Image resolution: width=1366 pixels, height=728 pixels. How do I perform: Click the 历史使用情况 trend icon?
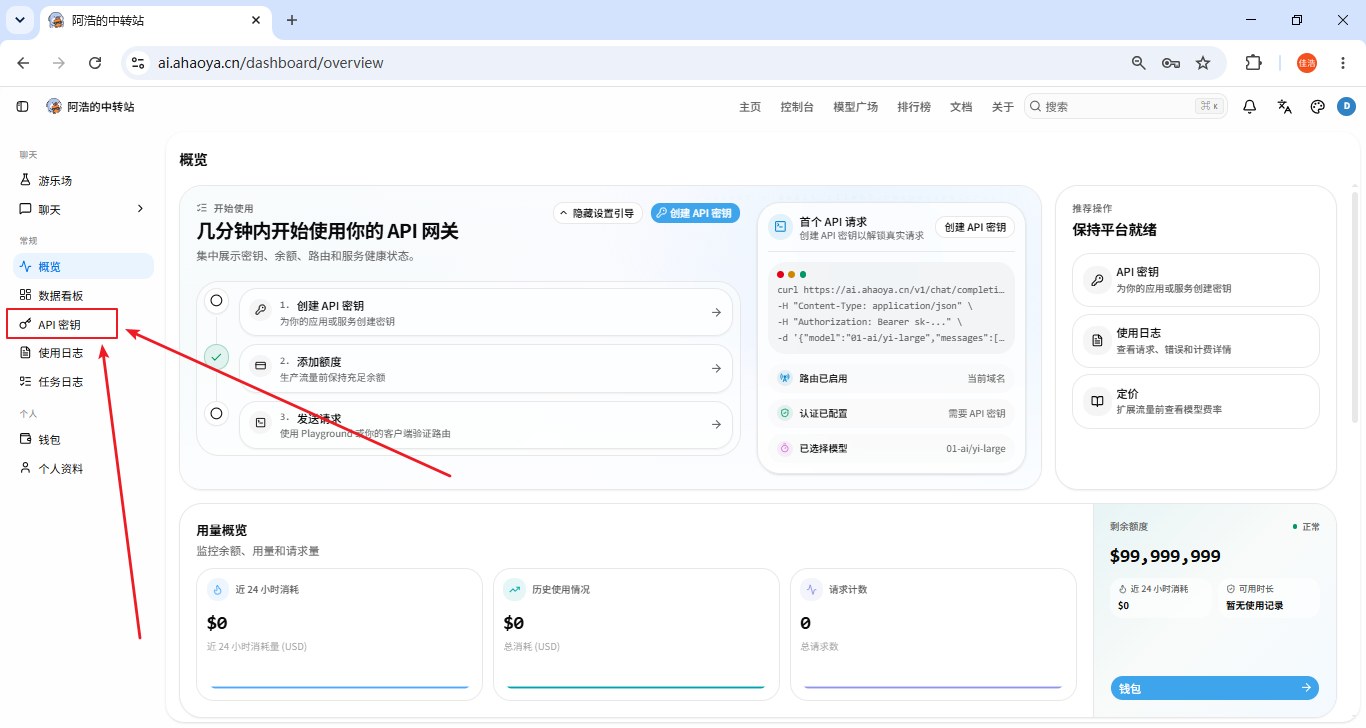[x=514, y=589]
